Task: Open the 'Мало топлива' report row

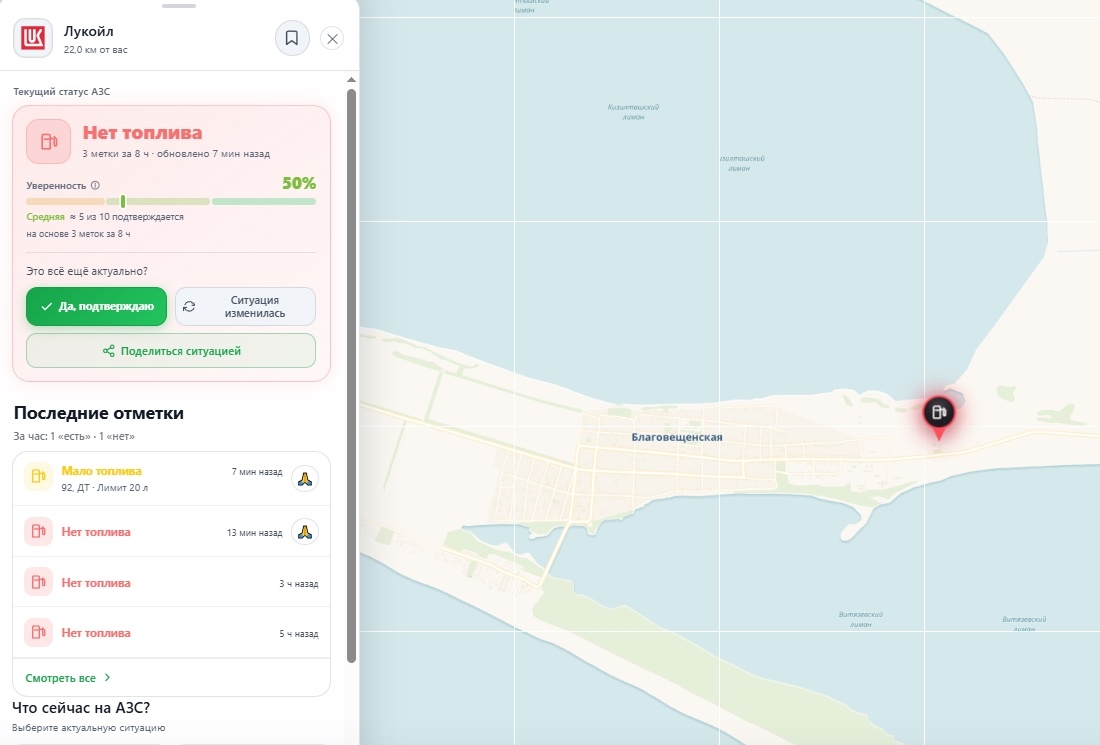Action: click(x=171, y=478)
